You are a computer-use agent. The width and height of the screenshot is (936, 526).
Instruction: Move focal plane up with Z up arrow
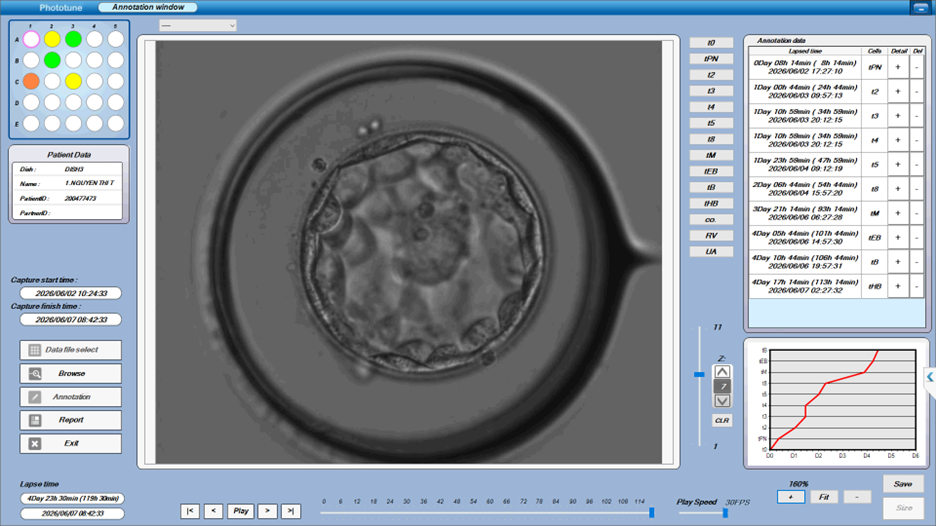point(722,372)
